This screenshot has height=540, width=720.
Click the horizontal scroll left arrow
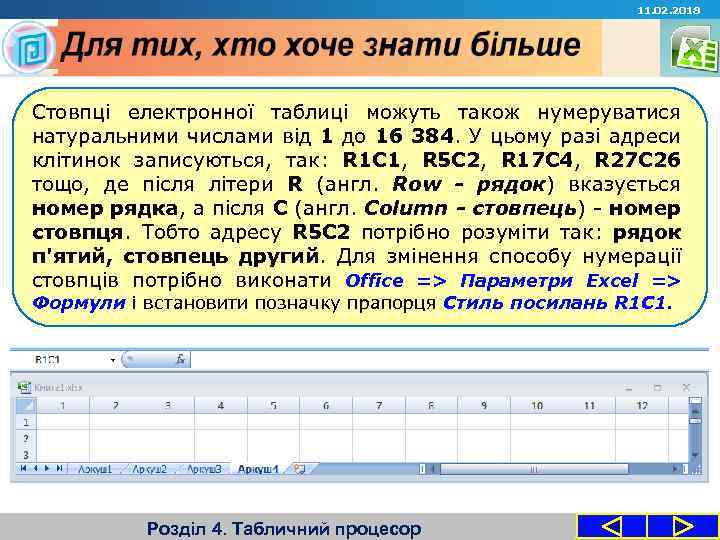point(432,469)
